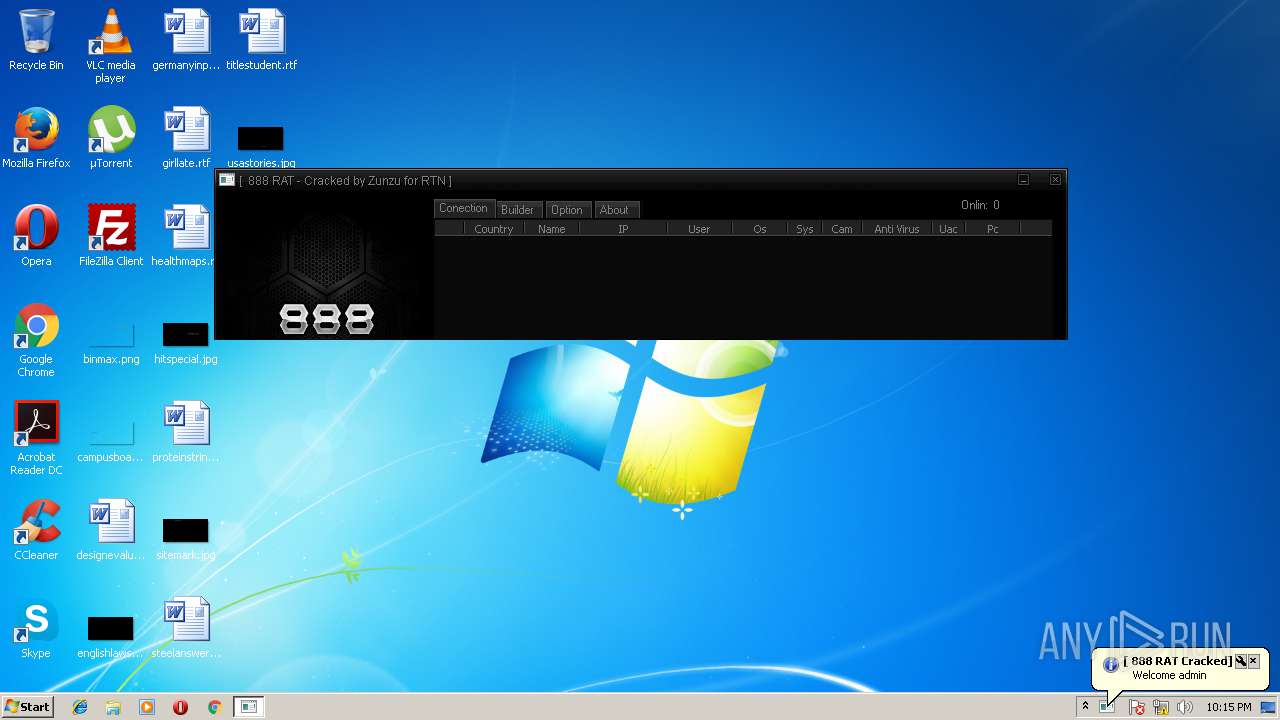Select the girllate.rtf file icon
The image size is (1280, 720).
click(186, 138)
